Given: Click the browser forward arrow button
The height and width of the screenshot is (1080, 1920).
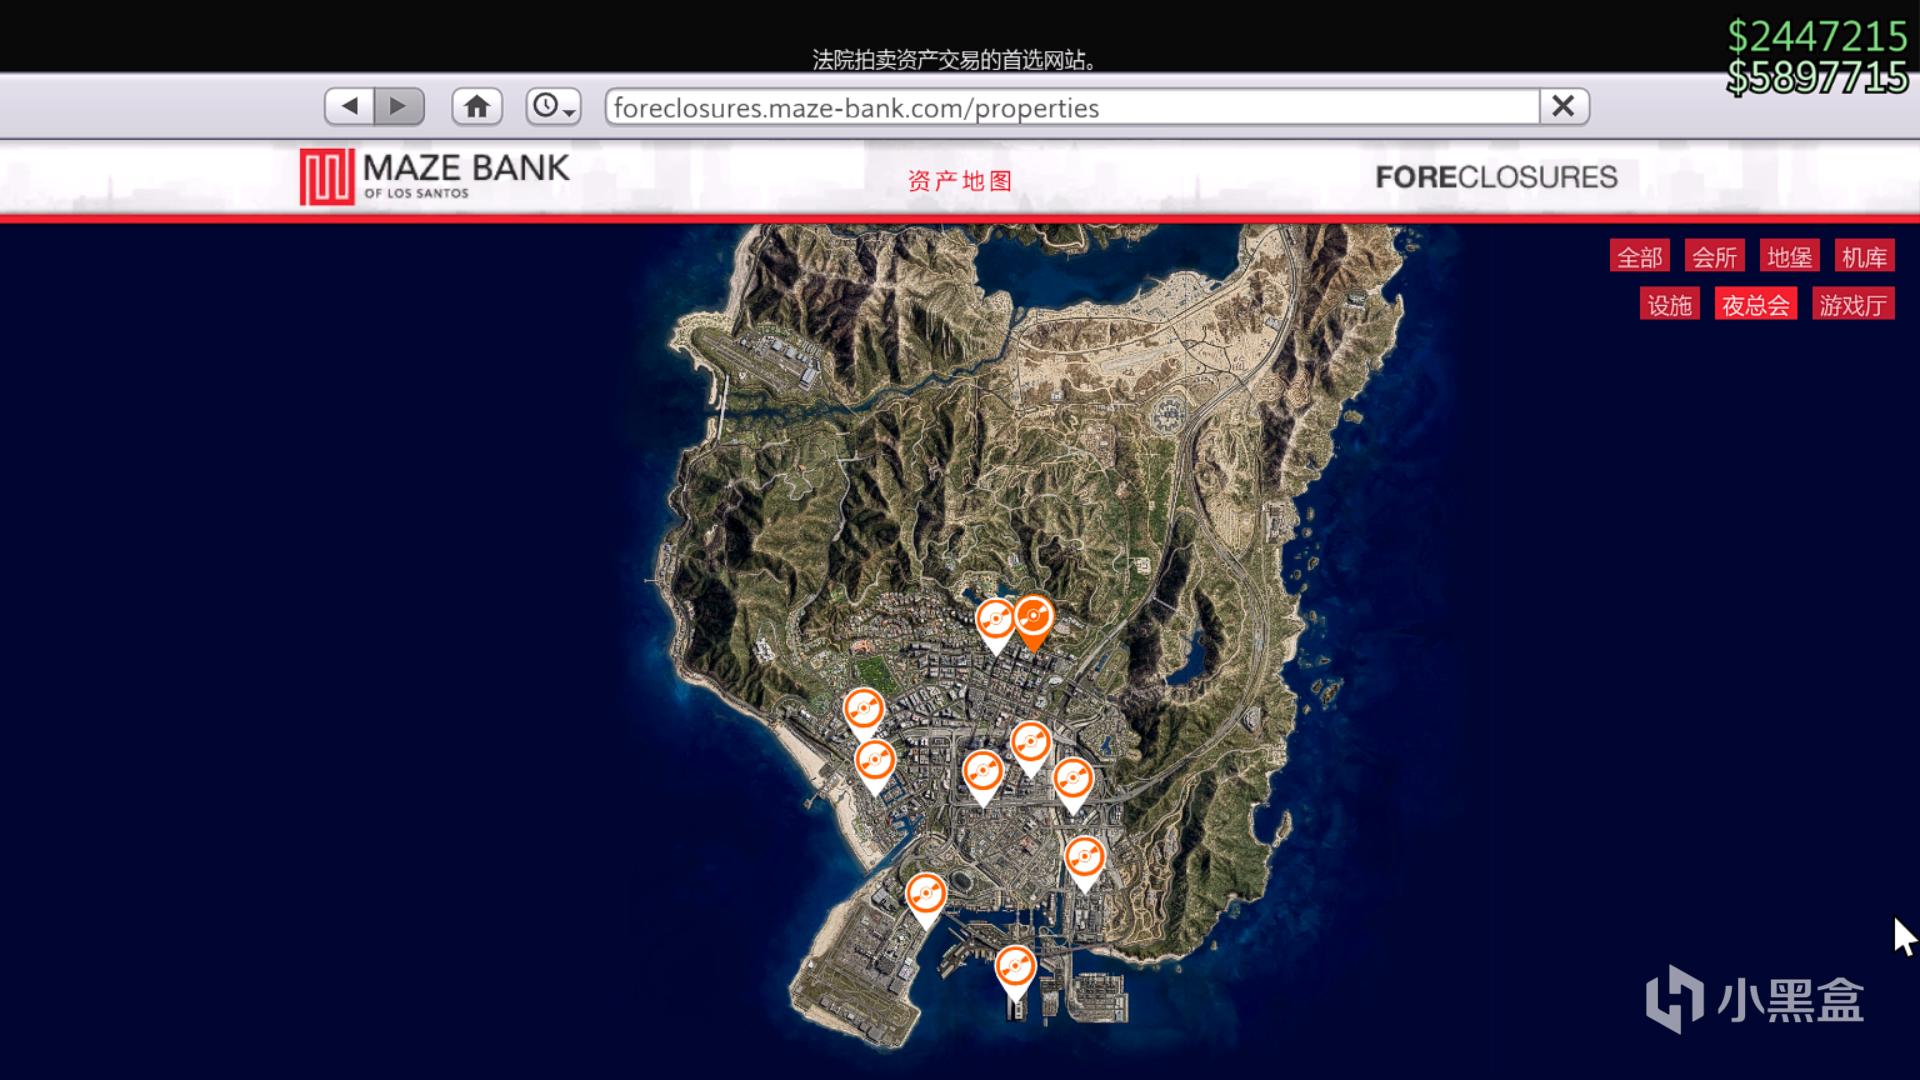Looking at the screenshot, I should pos(399,106).
